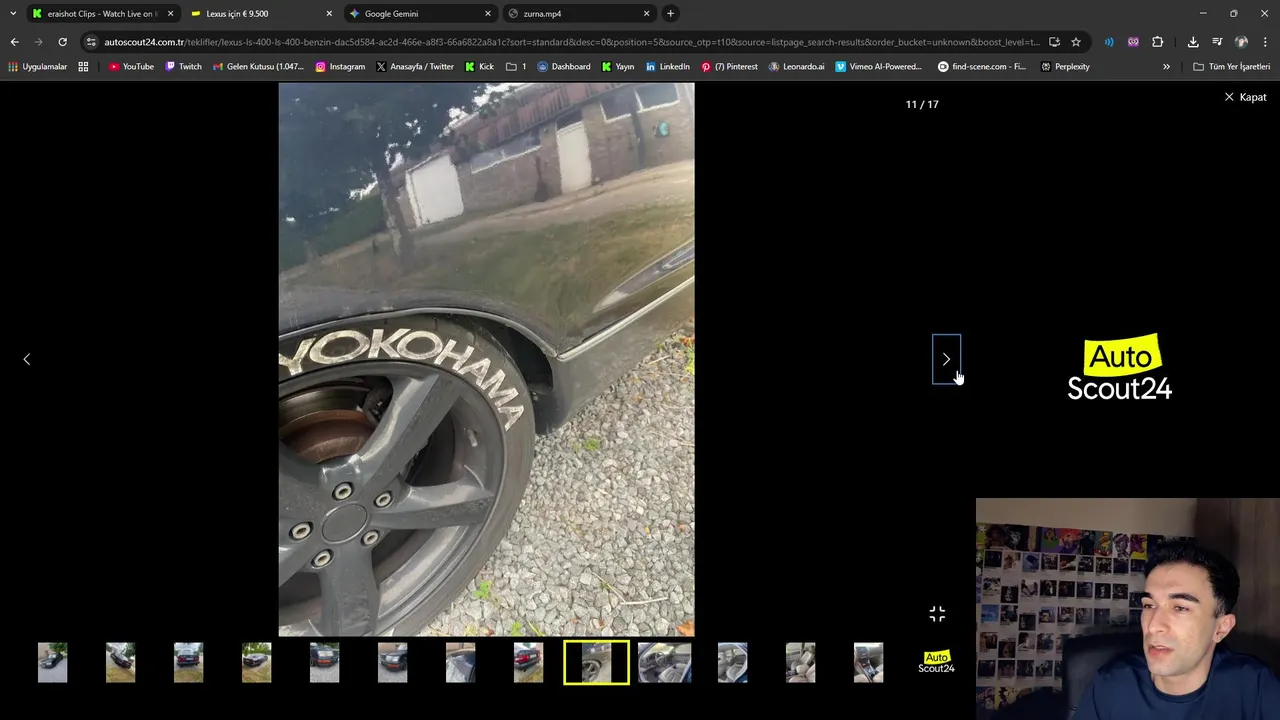
Task: Open the Uygulamalar bookmark
Action: (37, 67)
